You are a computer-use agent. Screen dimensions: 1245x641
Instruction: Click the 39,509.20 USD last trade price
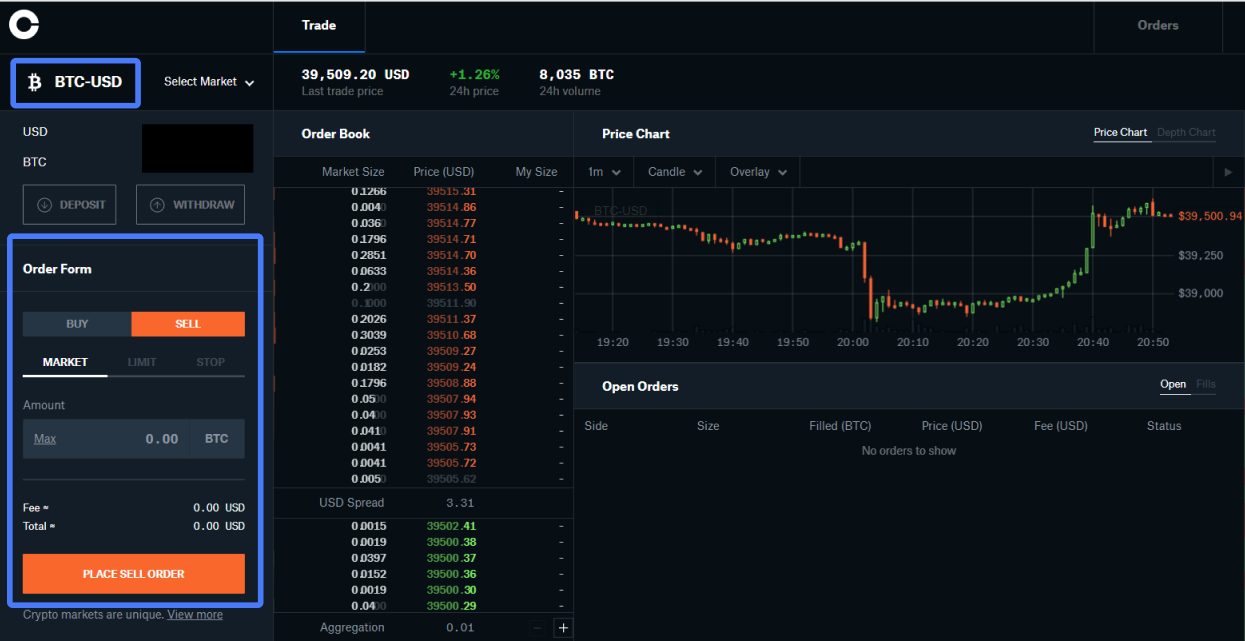click(355, 75)
